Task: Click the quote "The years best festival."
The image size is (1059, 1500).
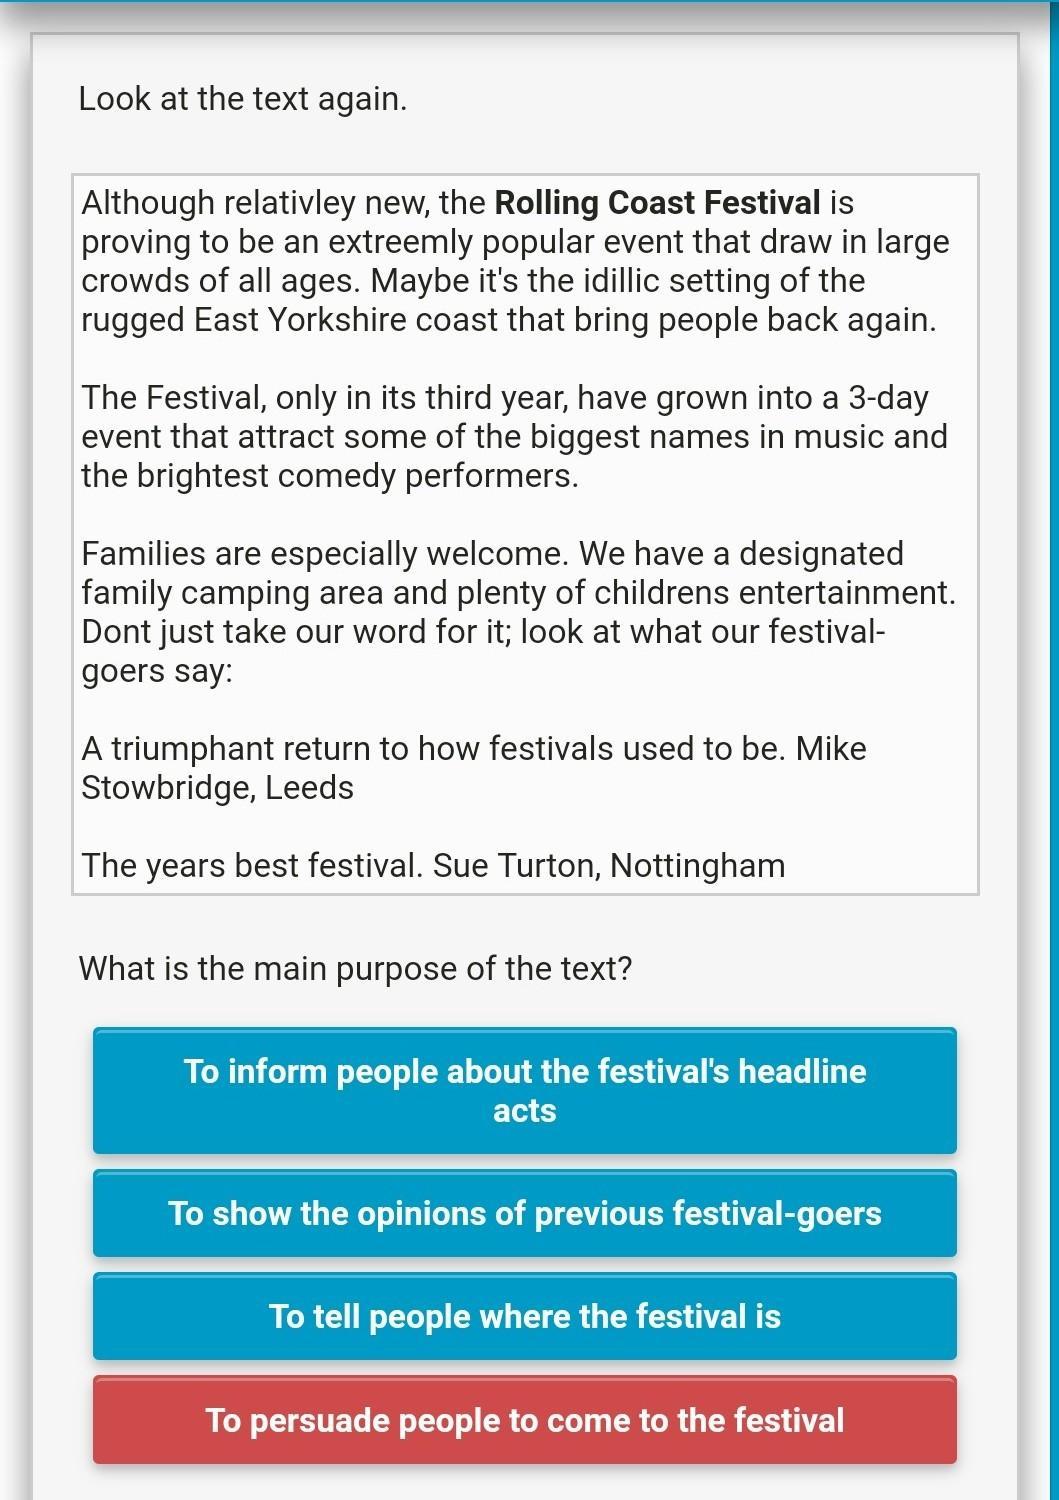Action: pyautogui.click(x=252, y=866)
